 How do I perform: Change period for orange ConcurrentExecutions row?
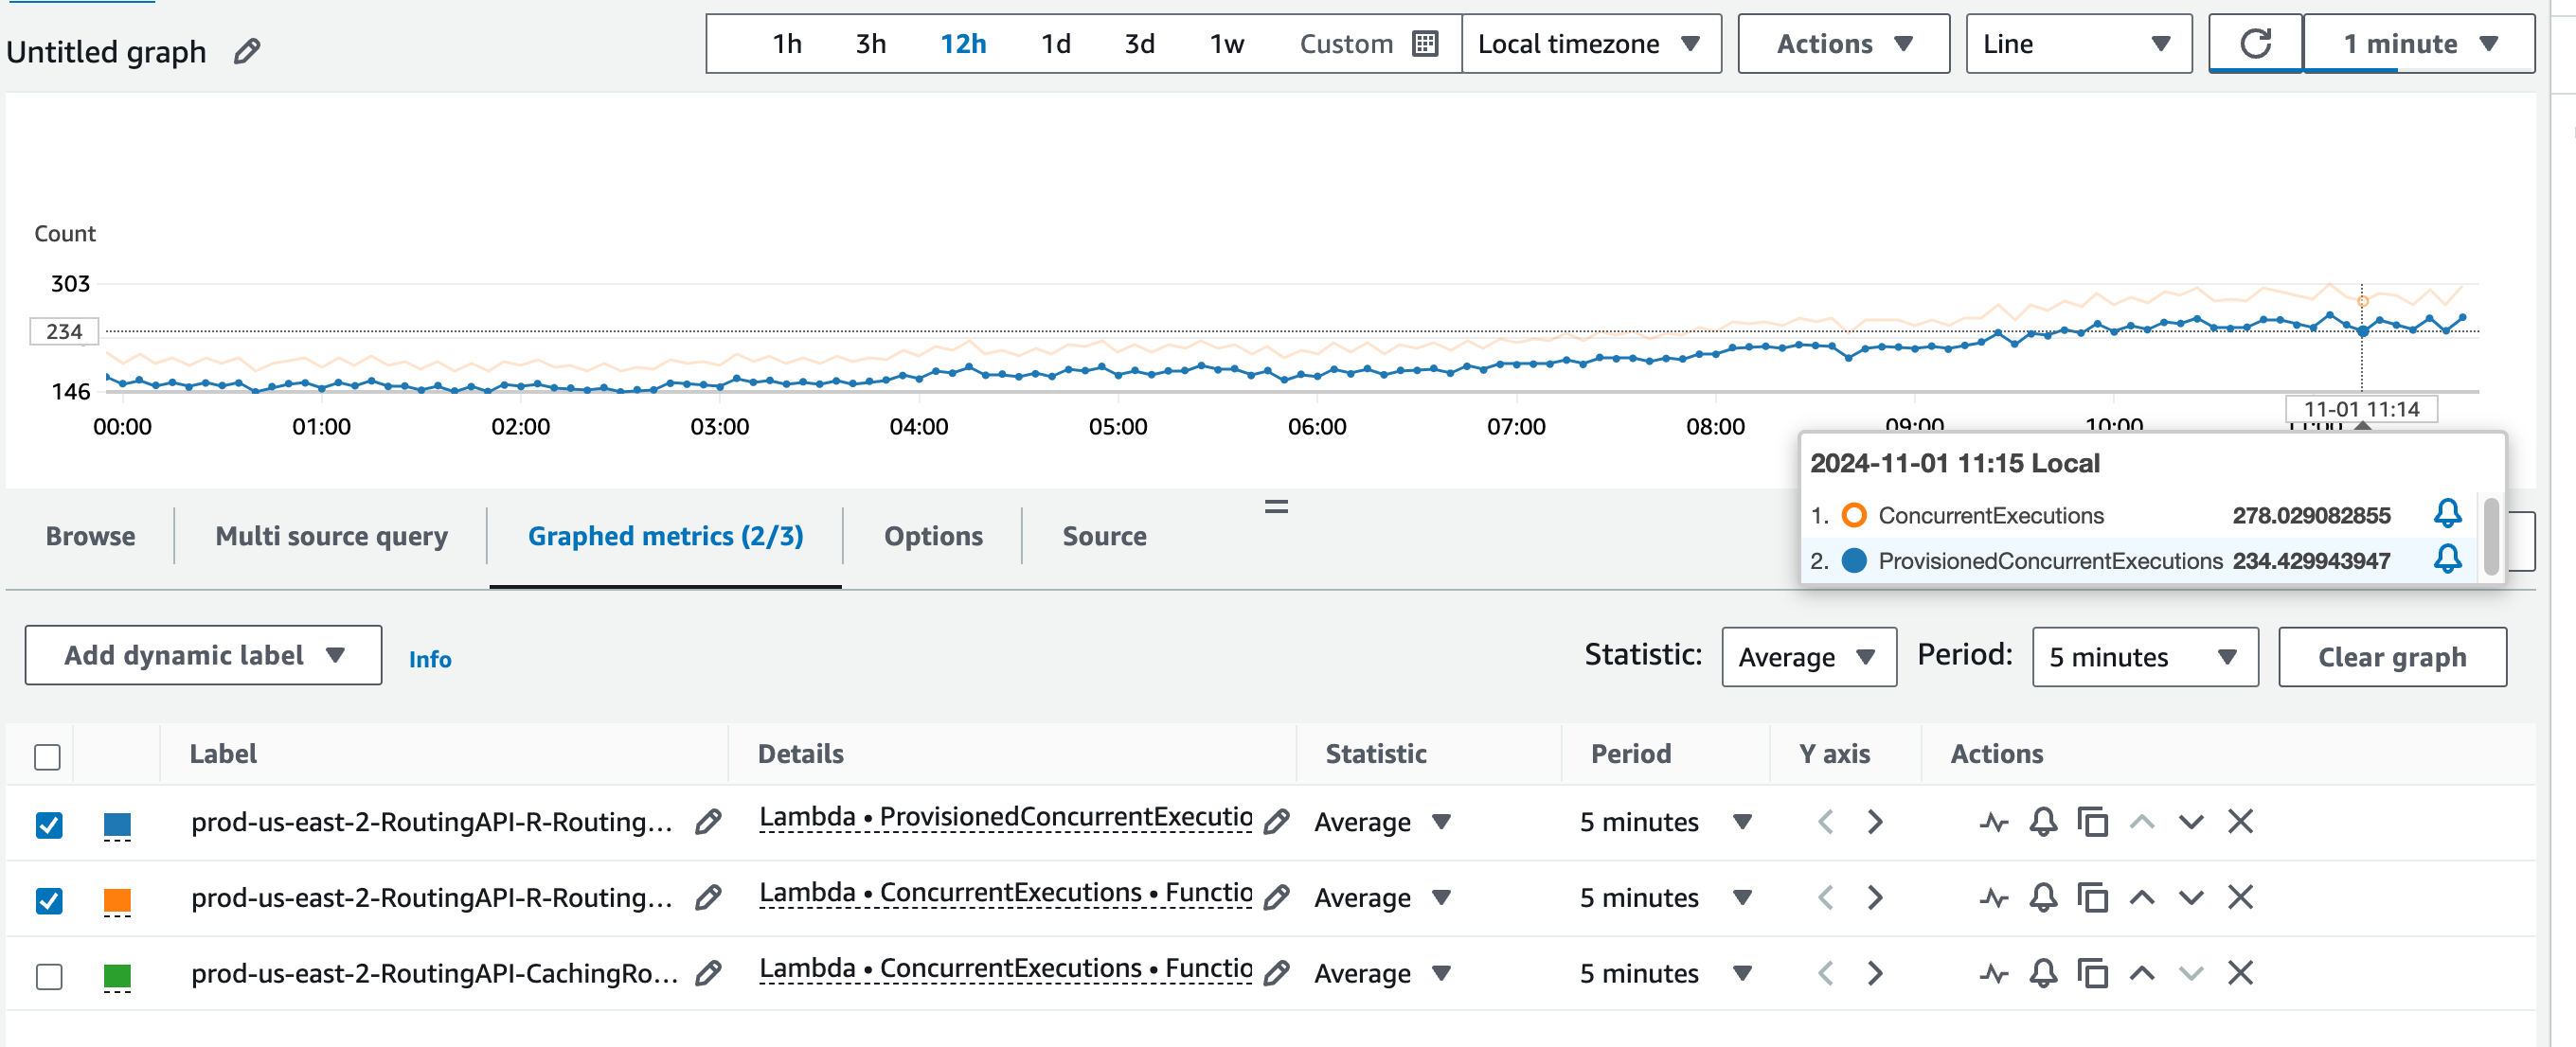[1665, 898]
